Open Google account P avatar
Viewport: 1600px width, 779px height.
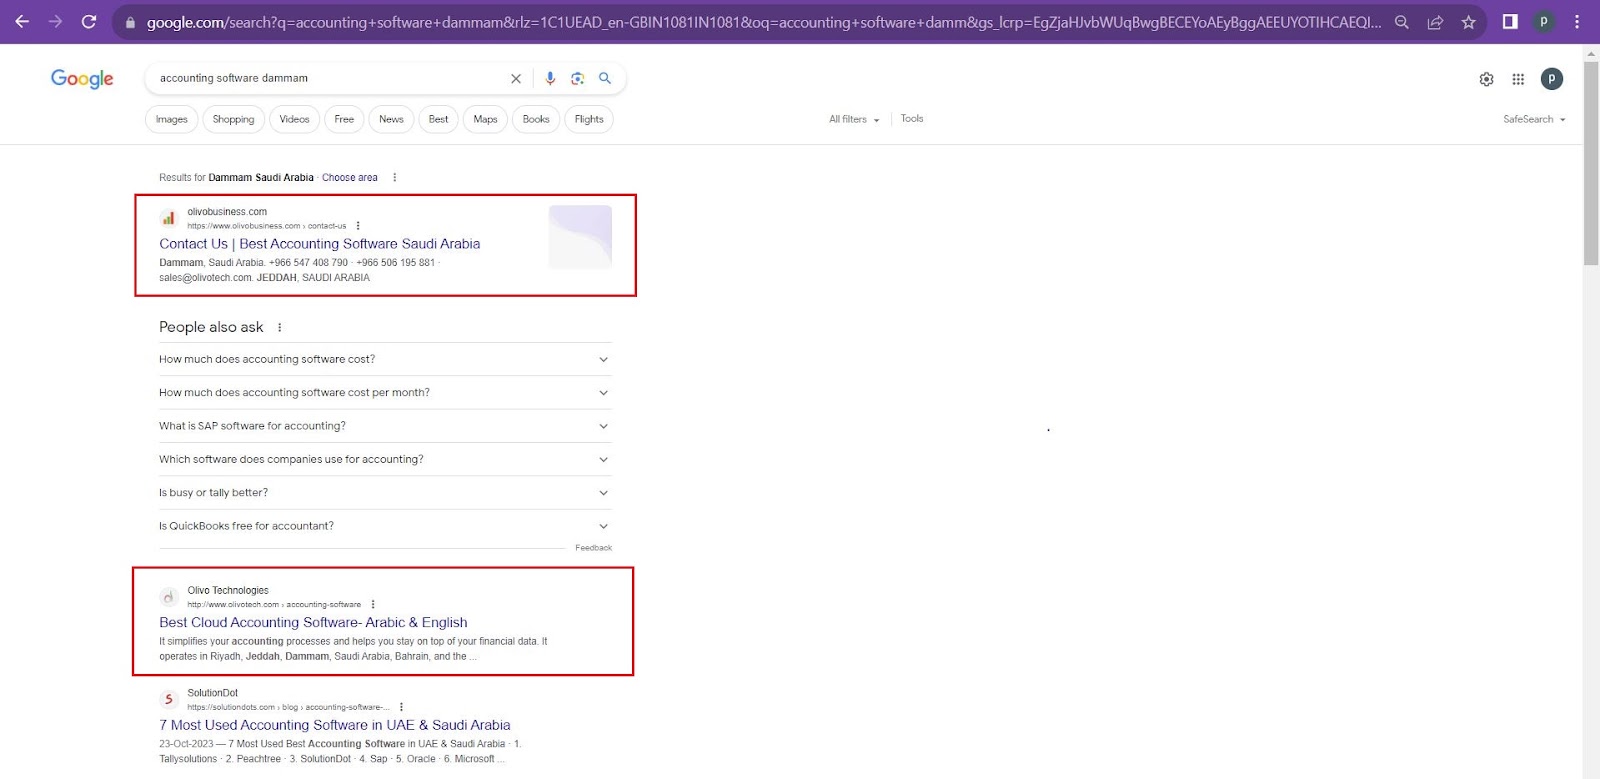(x=1552, y=79)
